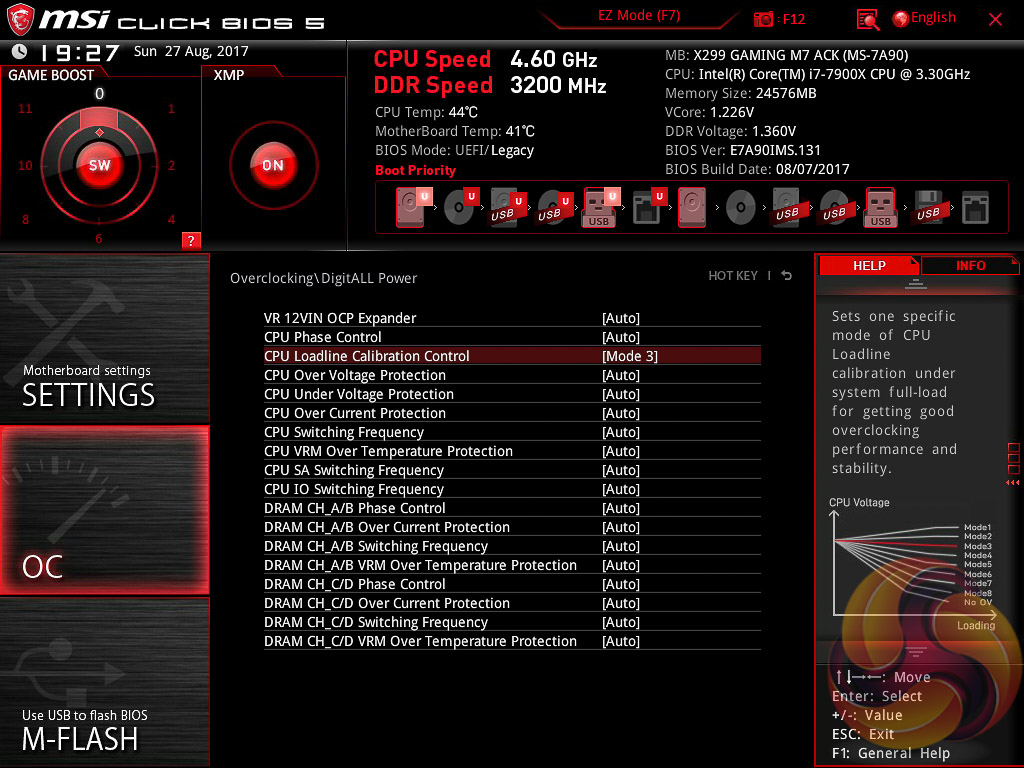Click the red side-panel arrows on right edge

1012,483
